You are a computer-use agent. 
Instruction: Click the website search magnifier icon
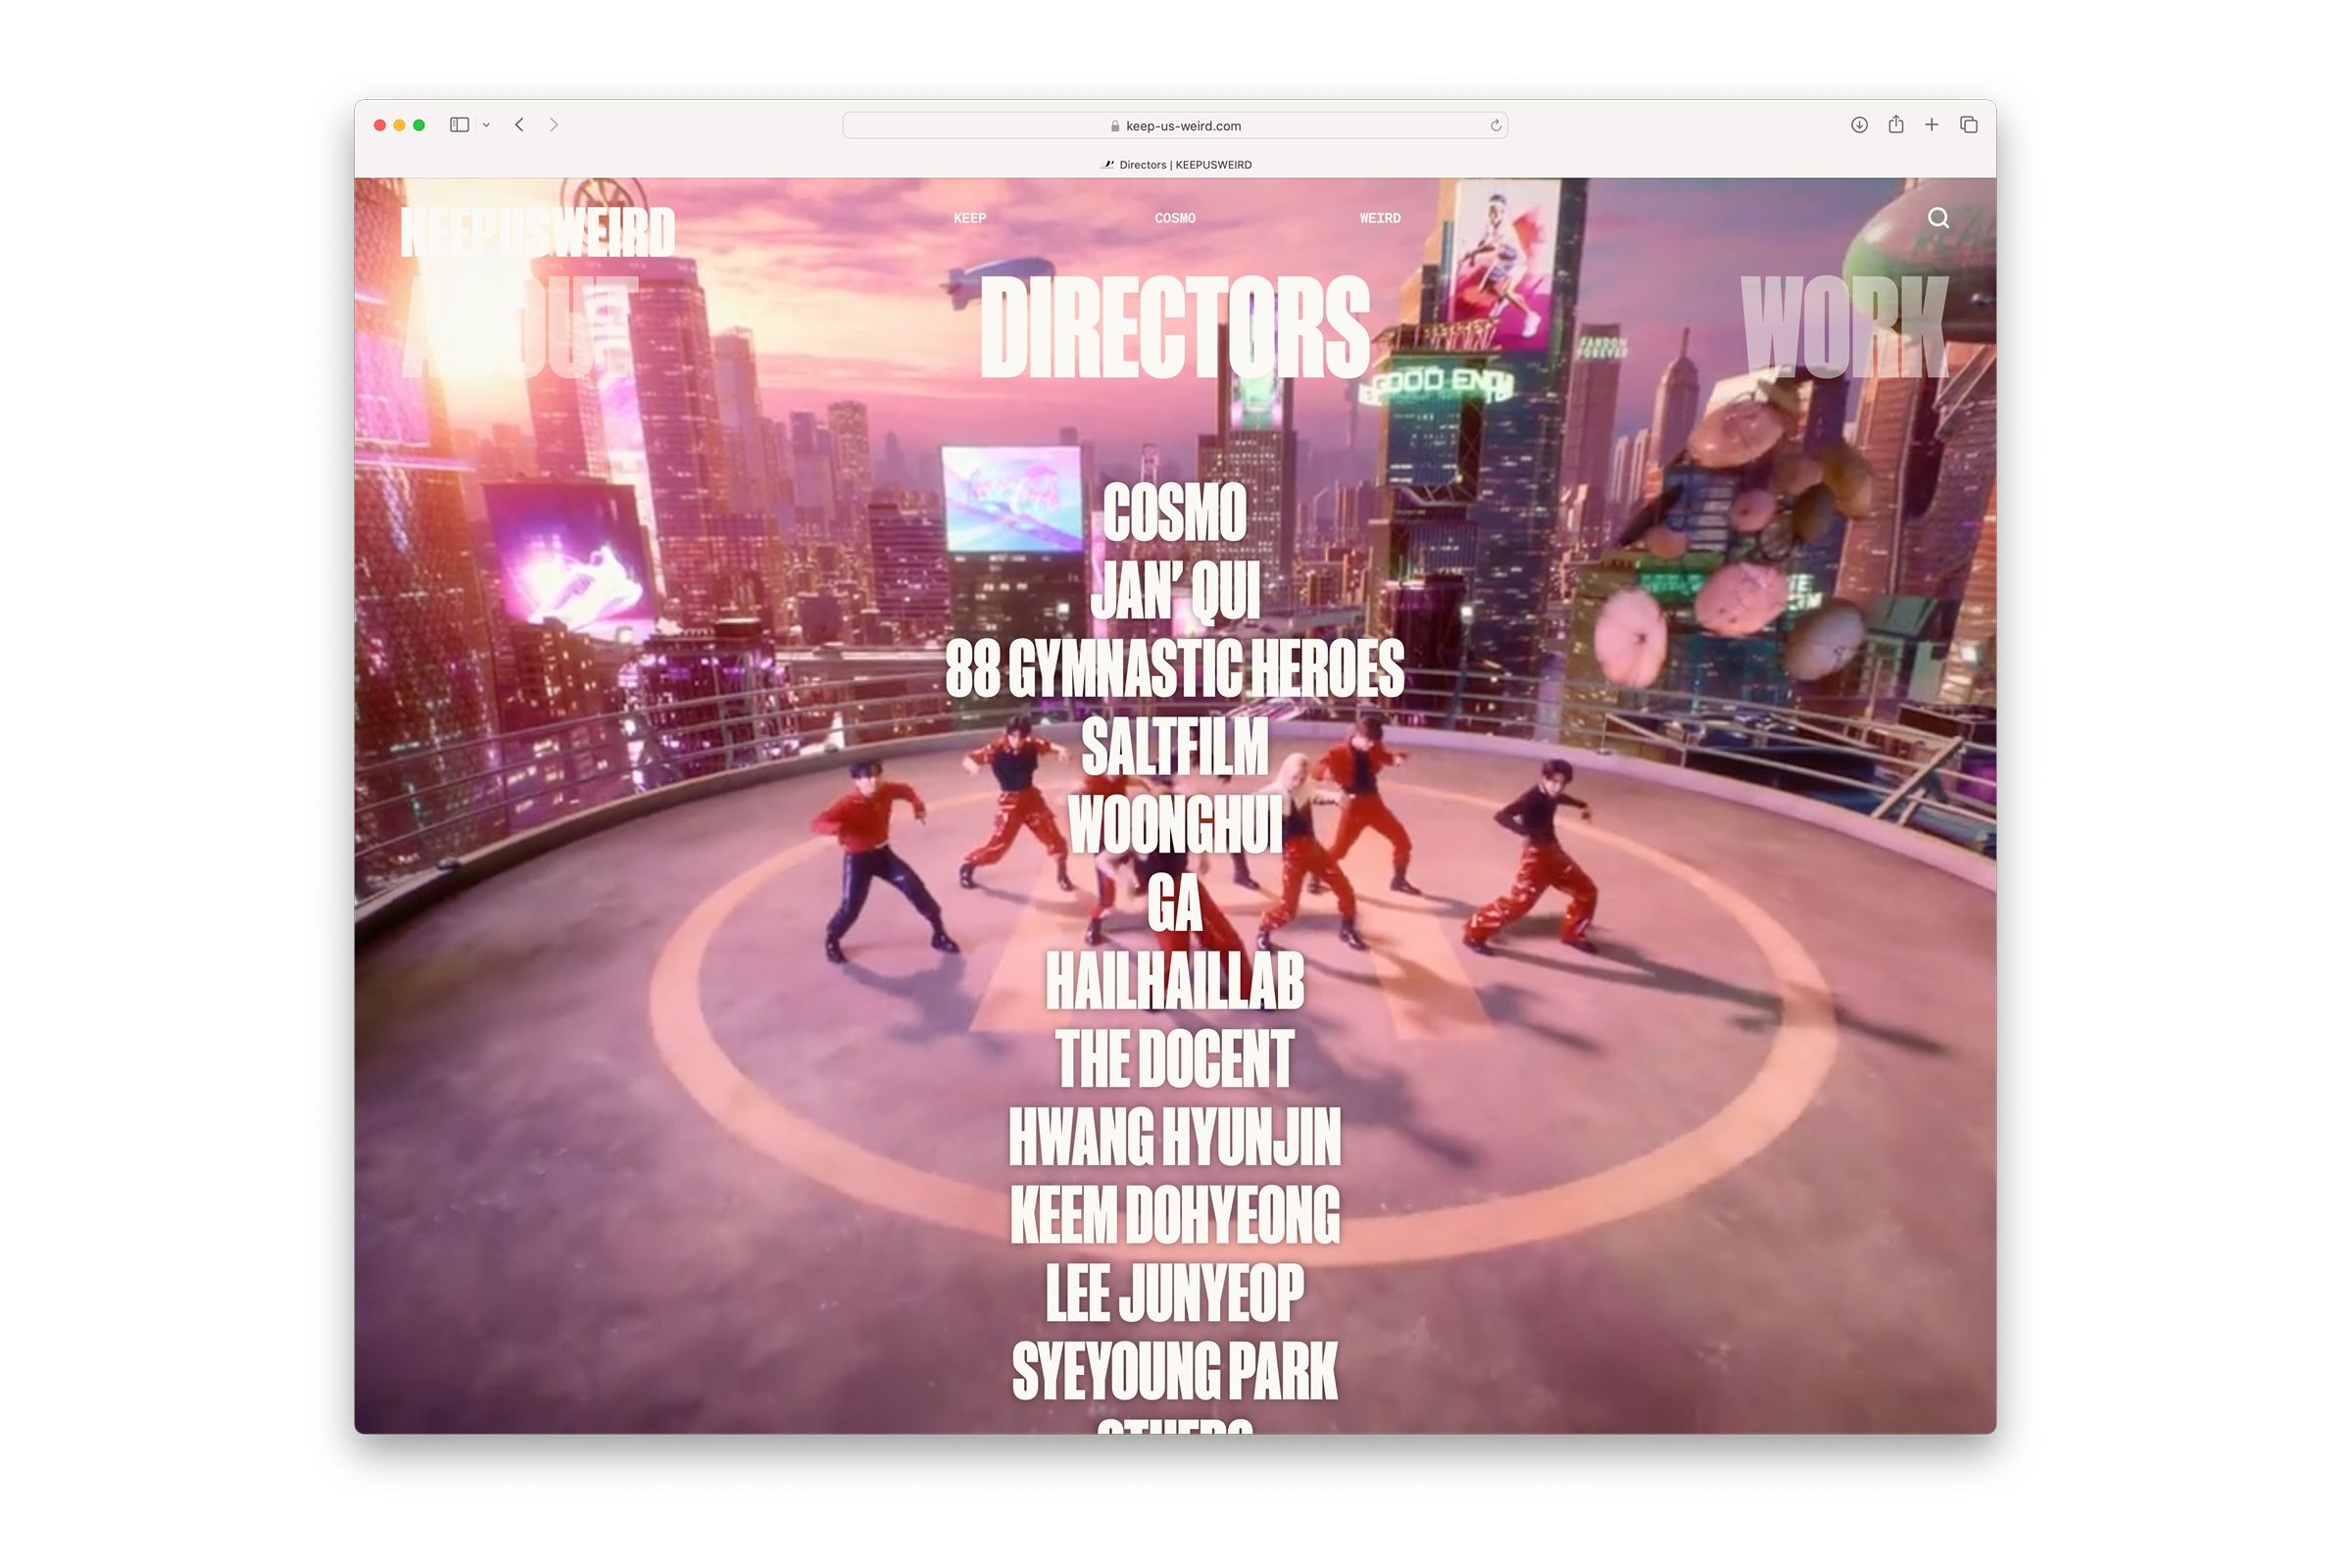1938,218
